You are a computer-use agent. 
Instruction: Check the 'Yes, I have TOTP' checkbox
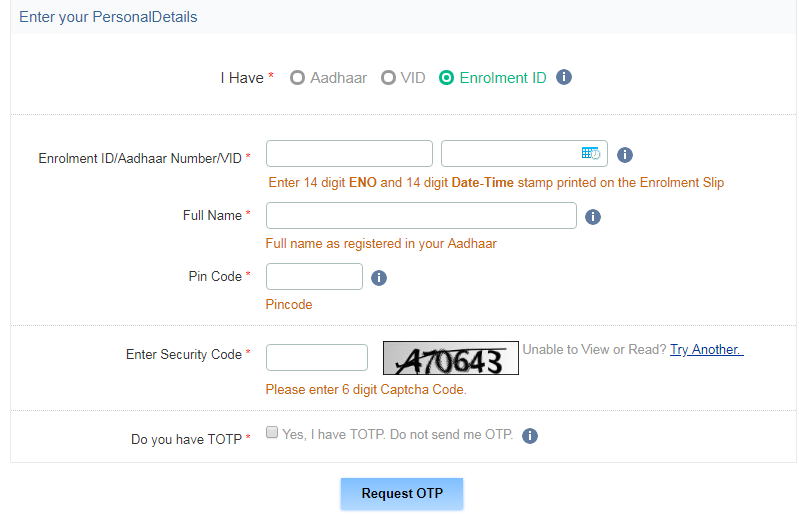tap(272, 433)
